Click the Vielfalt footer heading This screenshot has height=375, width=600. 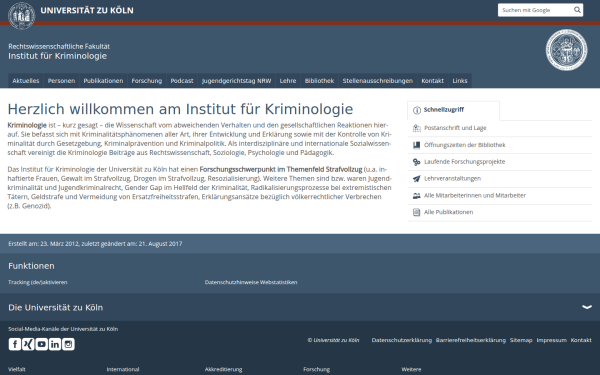pos(17,370)
